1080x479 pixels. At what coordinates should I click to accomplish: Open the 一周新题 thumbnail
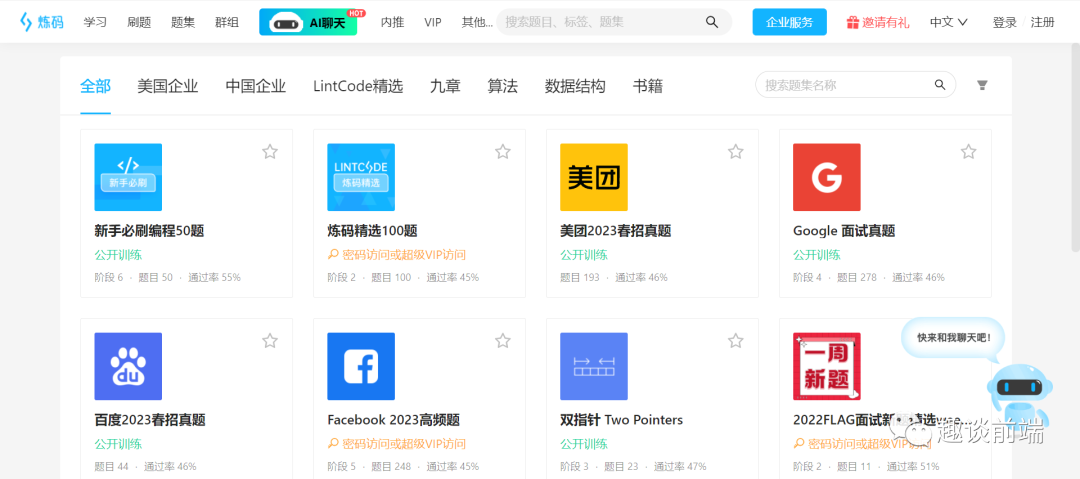click(827, 366)
